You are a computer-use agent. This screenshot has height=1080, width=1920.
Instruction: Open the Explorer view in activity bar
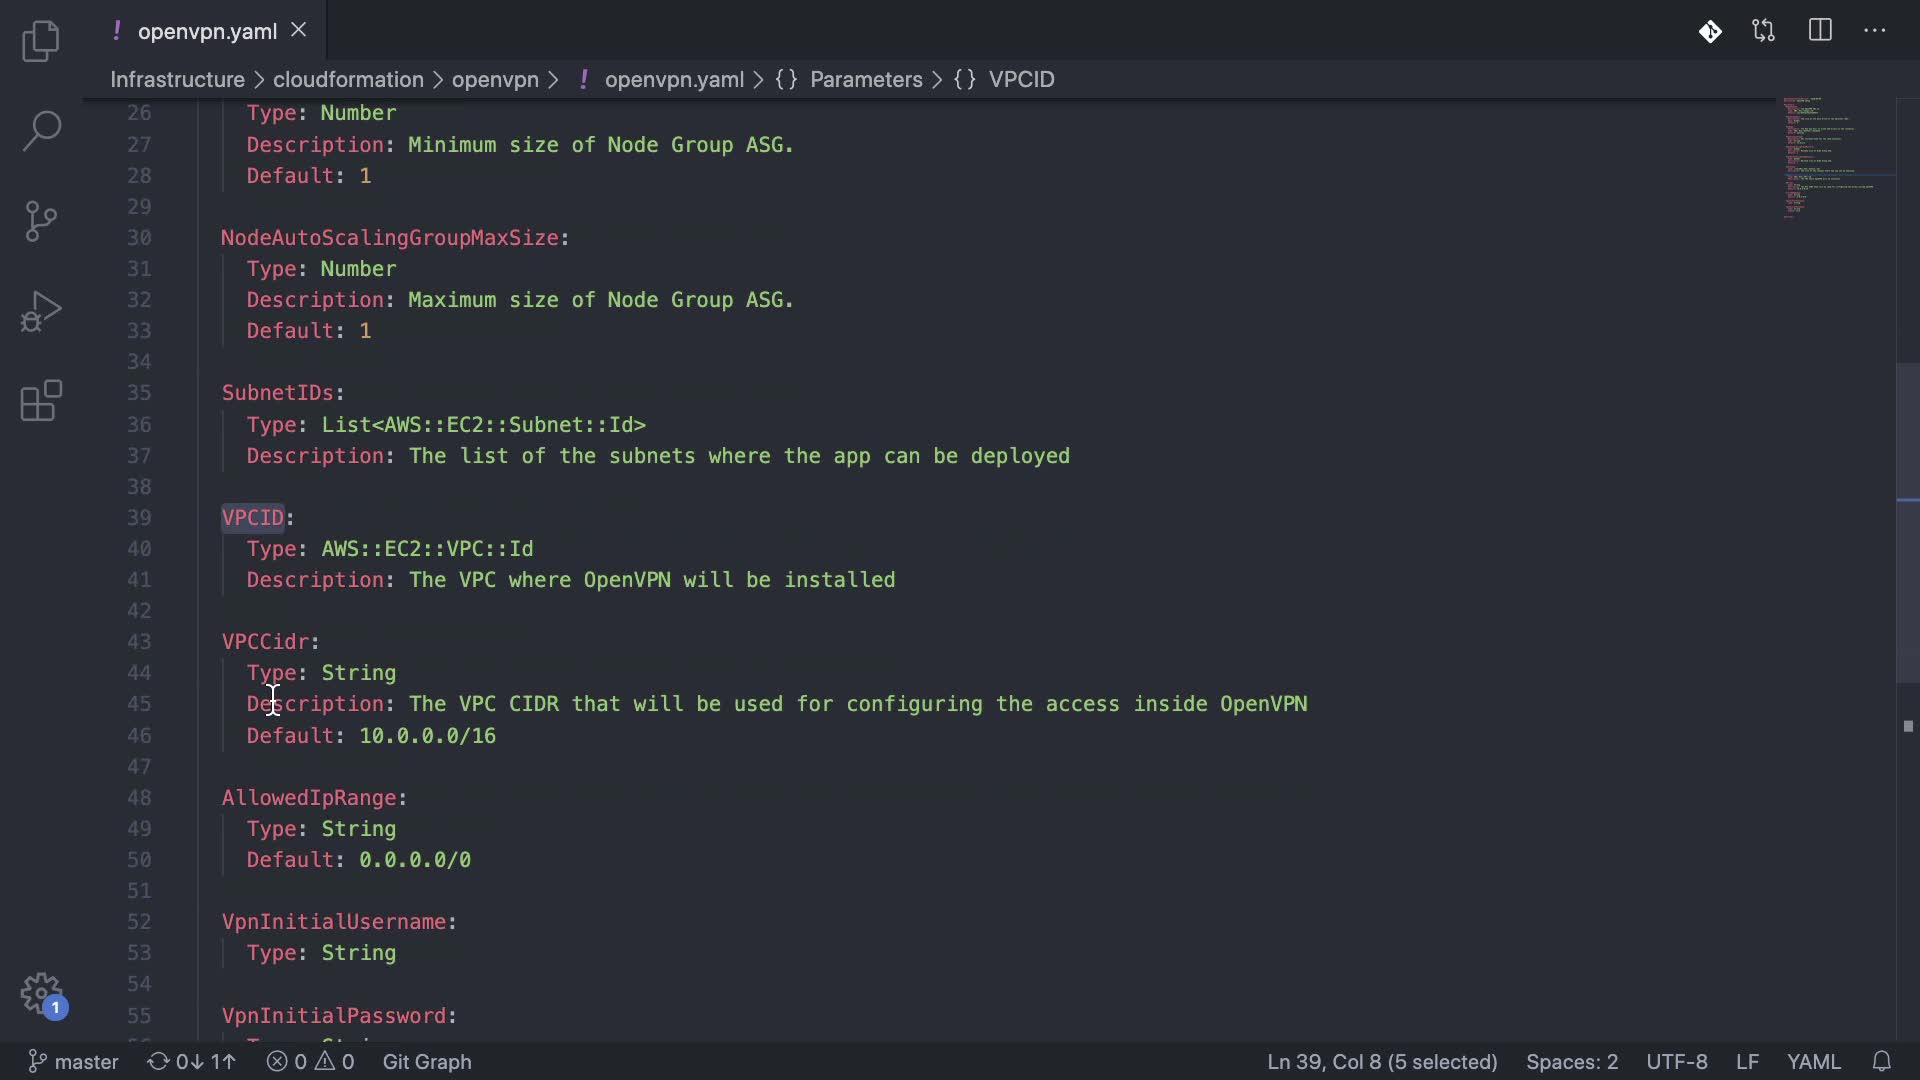(x=41, y=41)
